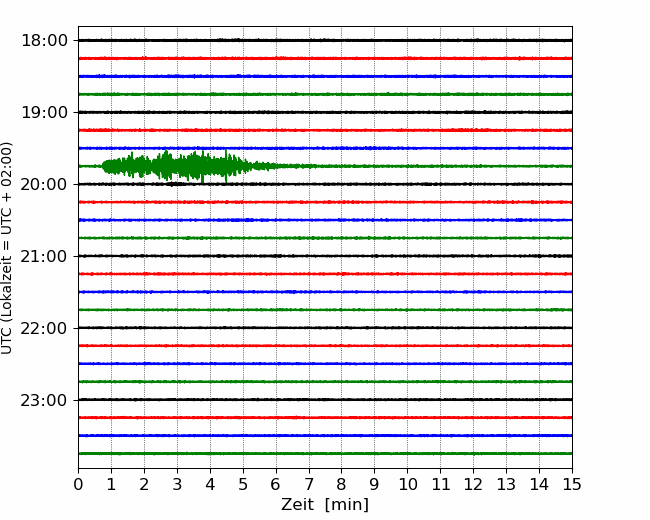
Task: Click the x-axis tick label 3
Action: pos(177,484)
